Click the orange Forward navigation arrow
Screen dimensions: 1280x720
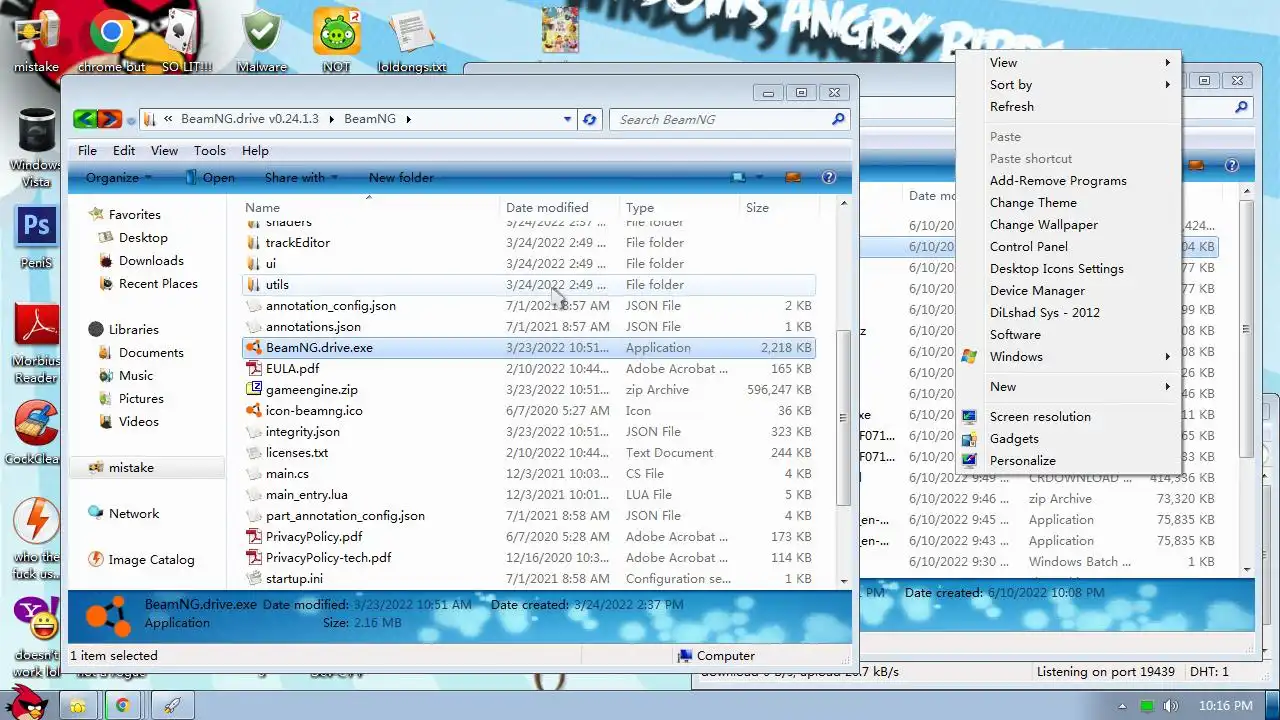pyautogui.click(x=109, y=119)
